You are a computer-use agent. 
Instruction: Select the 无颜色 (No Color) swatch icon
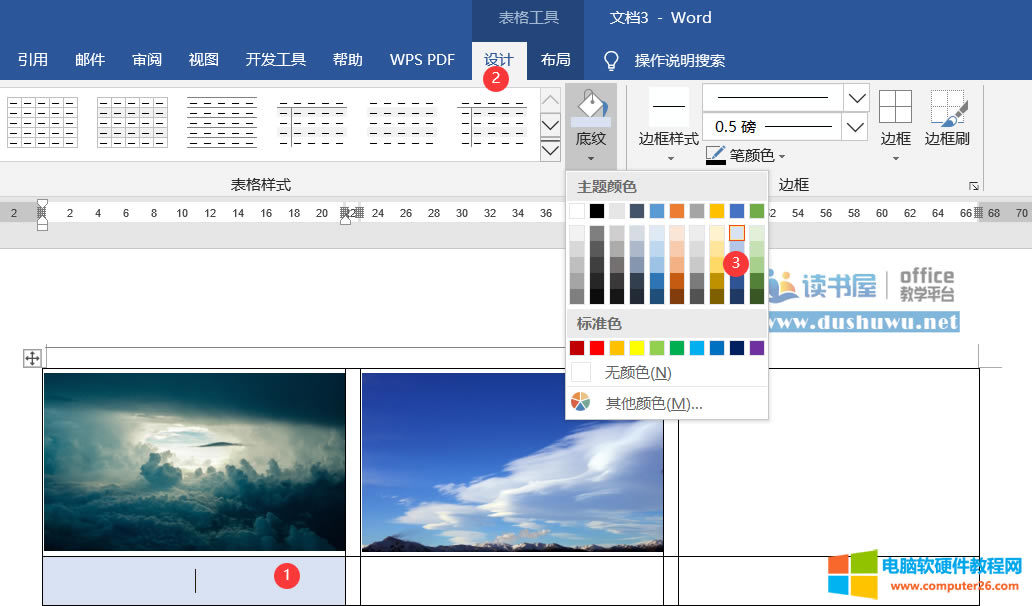(581, 371)
